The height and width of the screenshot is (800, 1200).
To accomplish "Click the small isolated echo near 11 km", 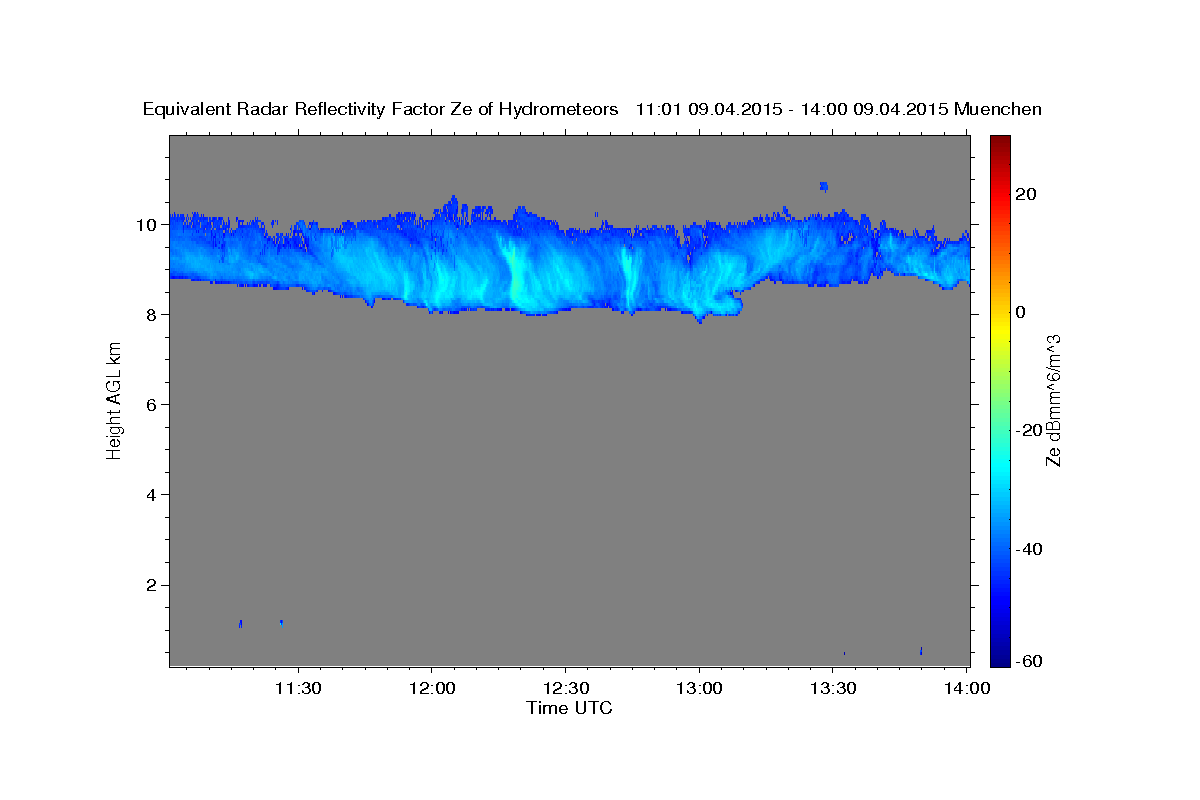I will tap(824, 186).
